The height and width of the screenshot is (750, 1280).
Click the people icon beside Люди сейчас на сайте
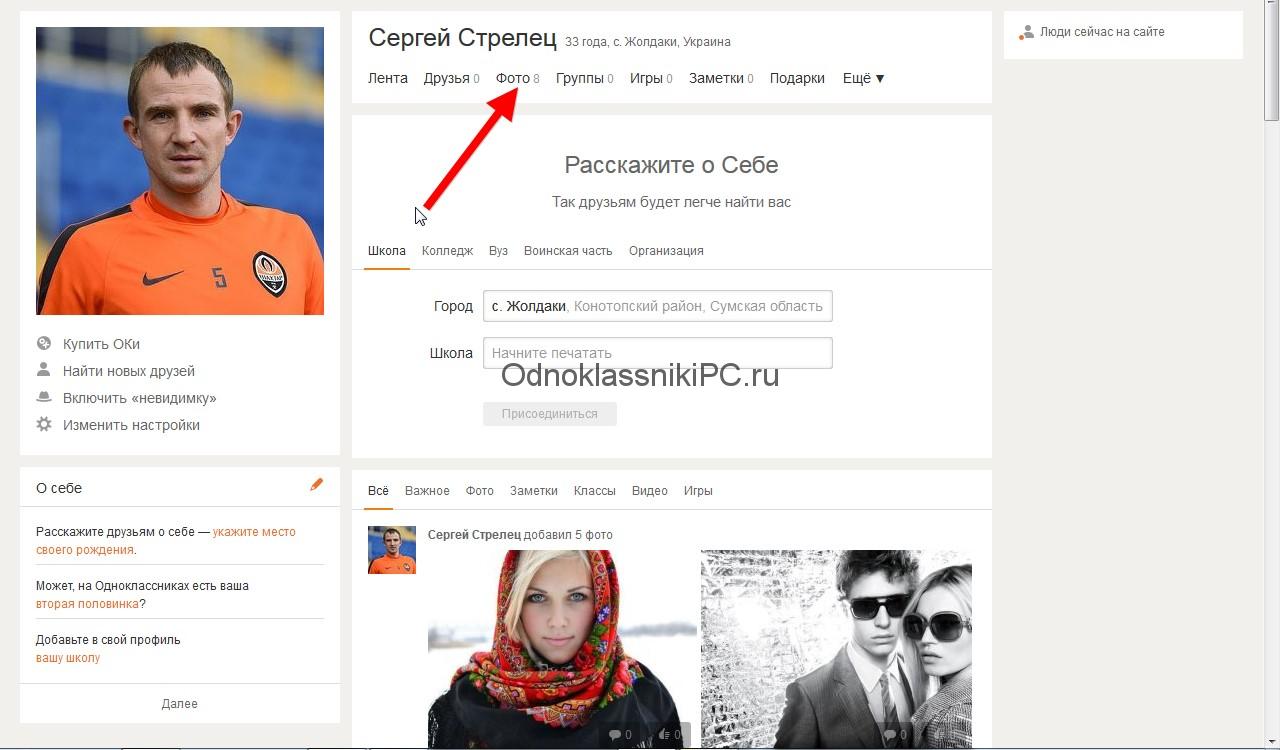1026,33
